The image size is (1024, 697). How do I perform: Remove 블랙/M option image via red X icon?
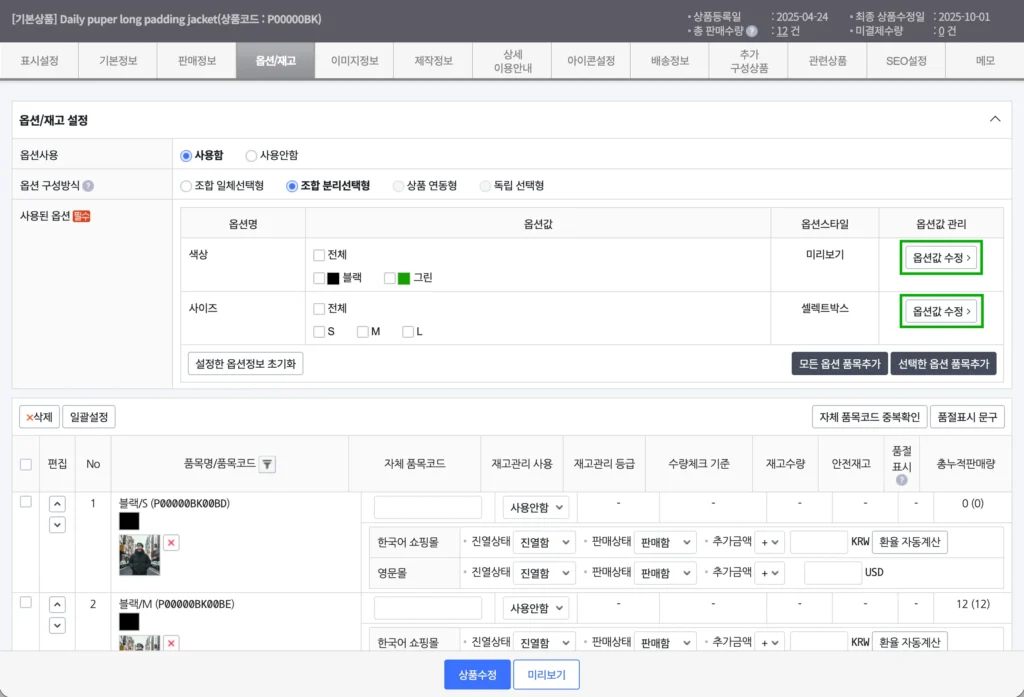[171, 643]
